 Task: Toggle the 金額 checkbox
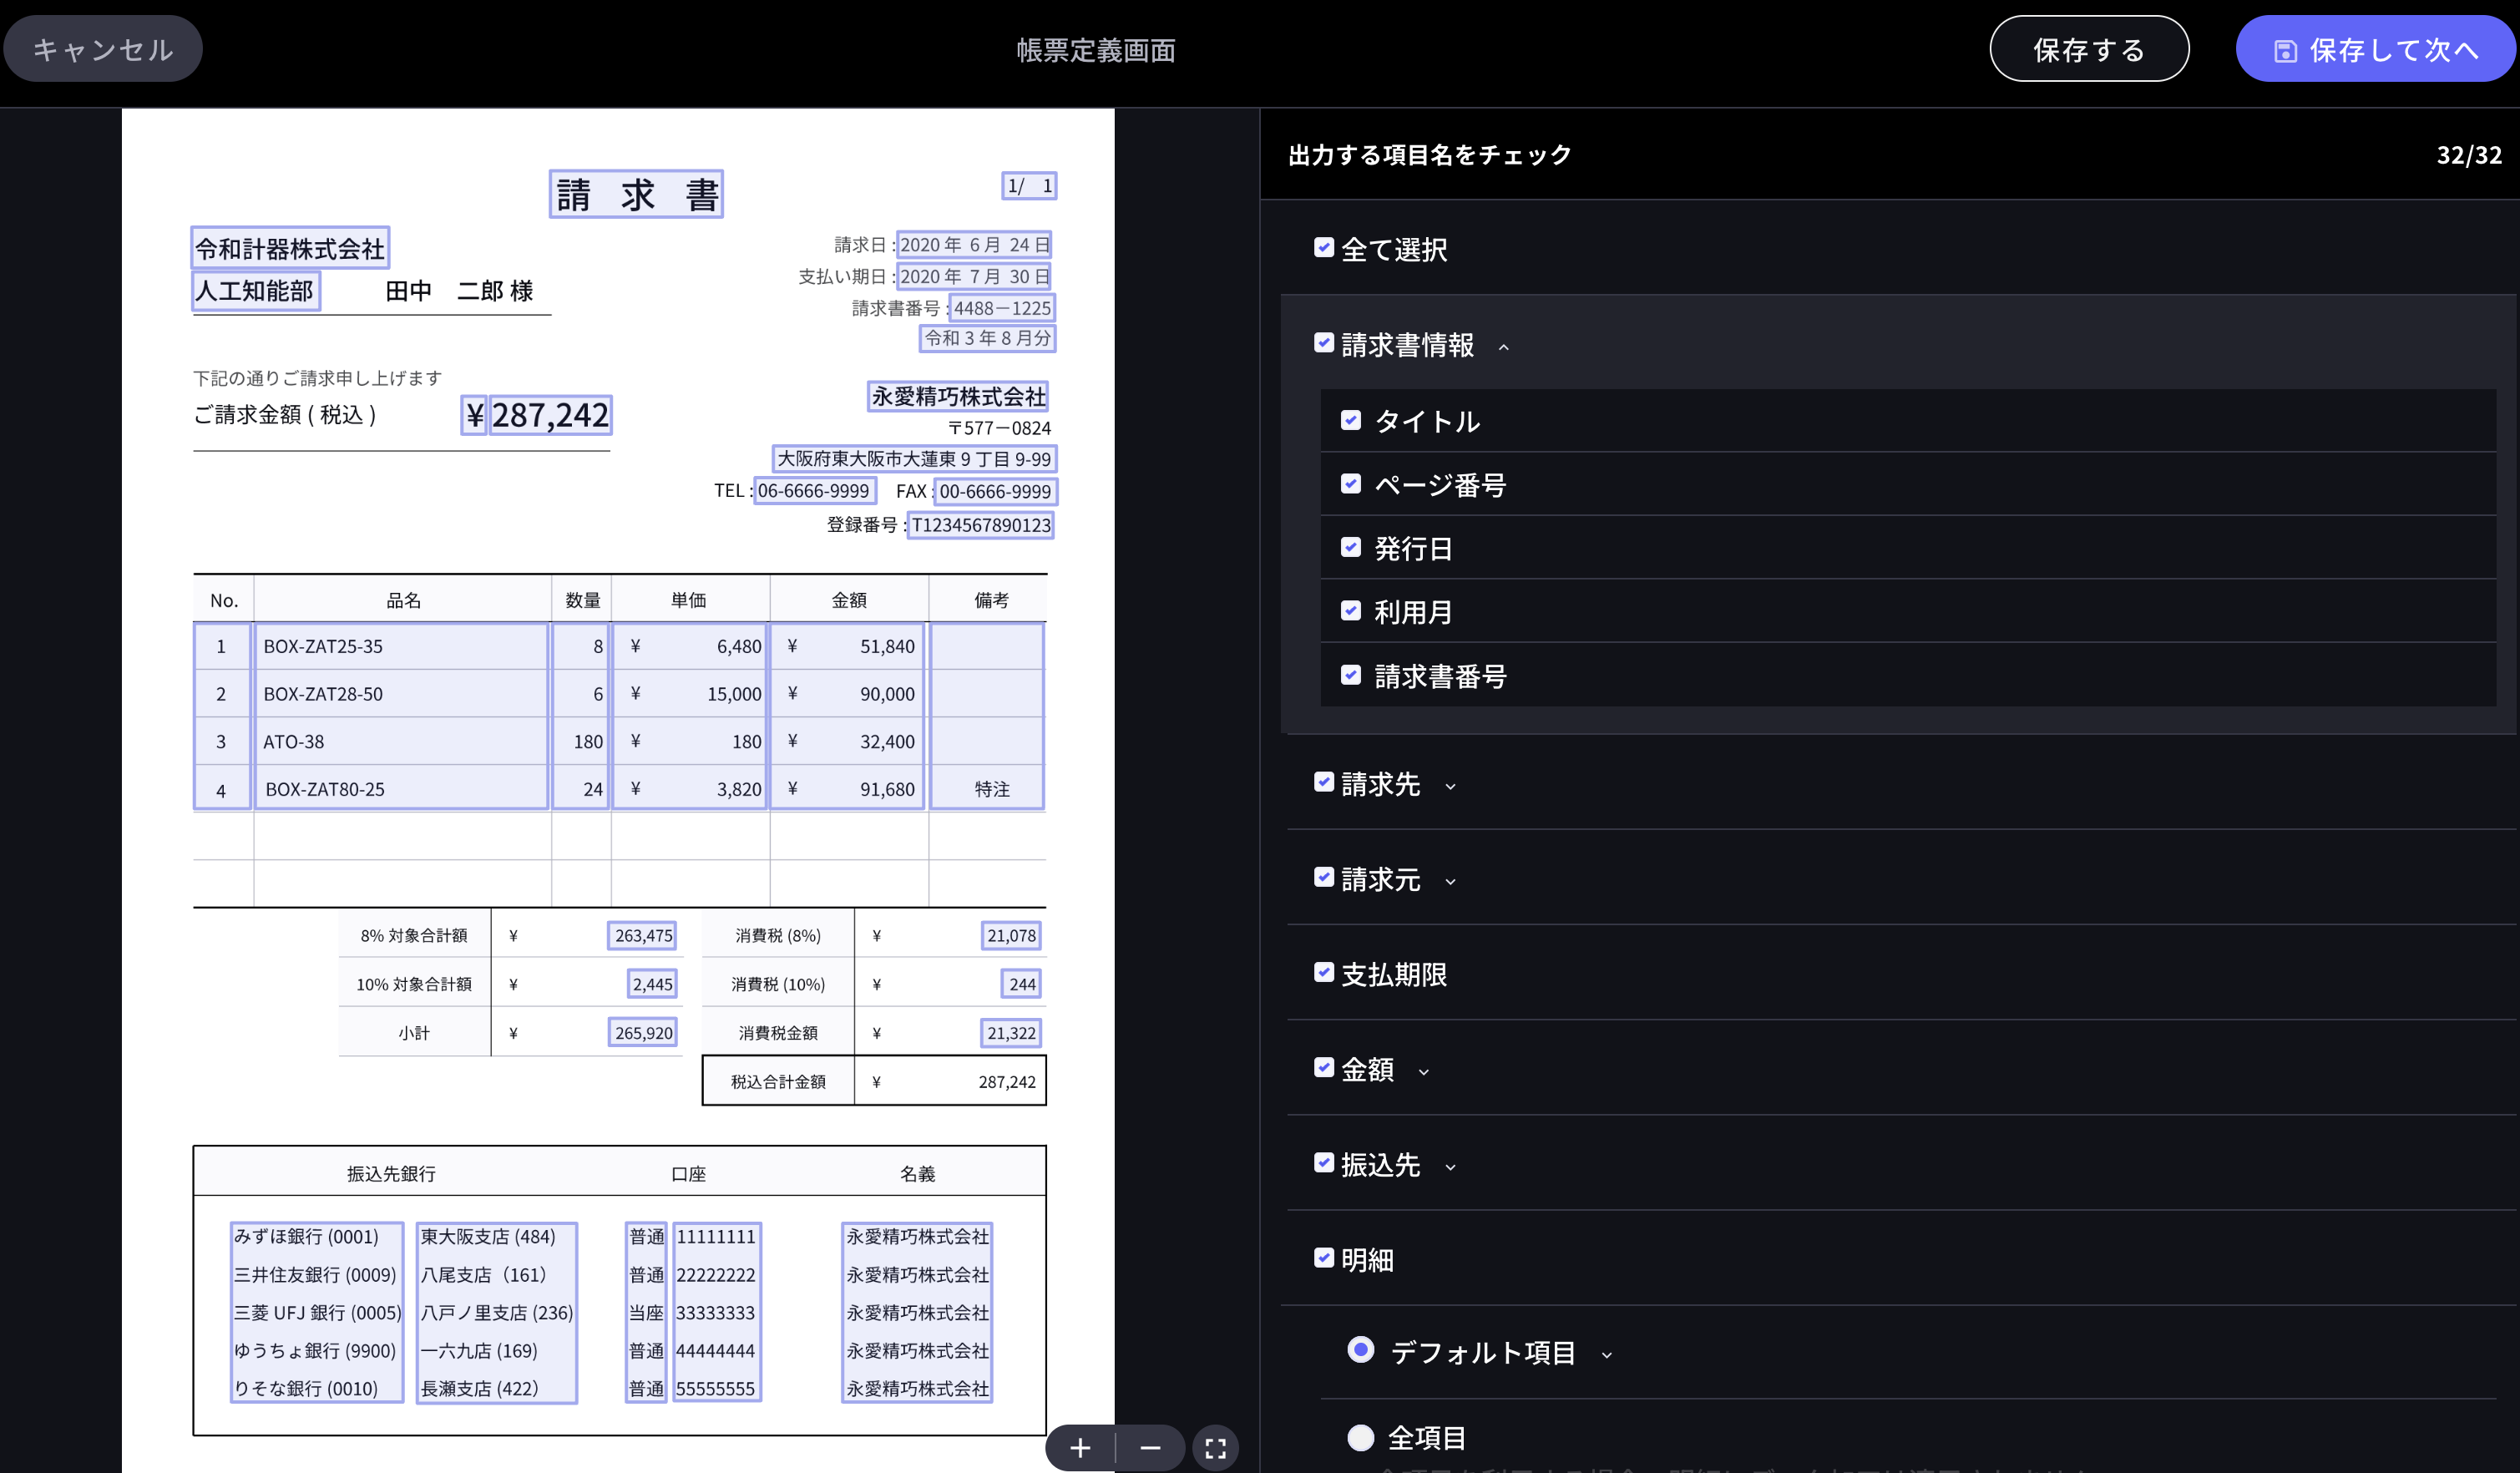pos(1324,1068)
